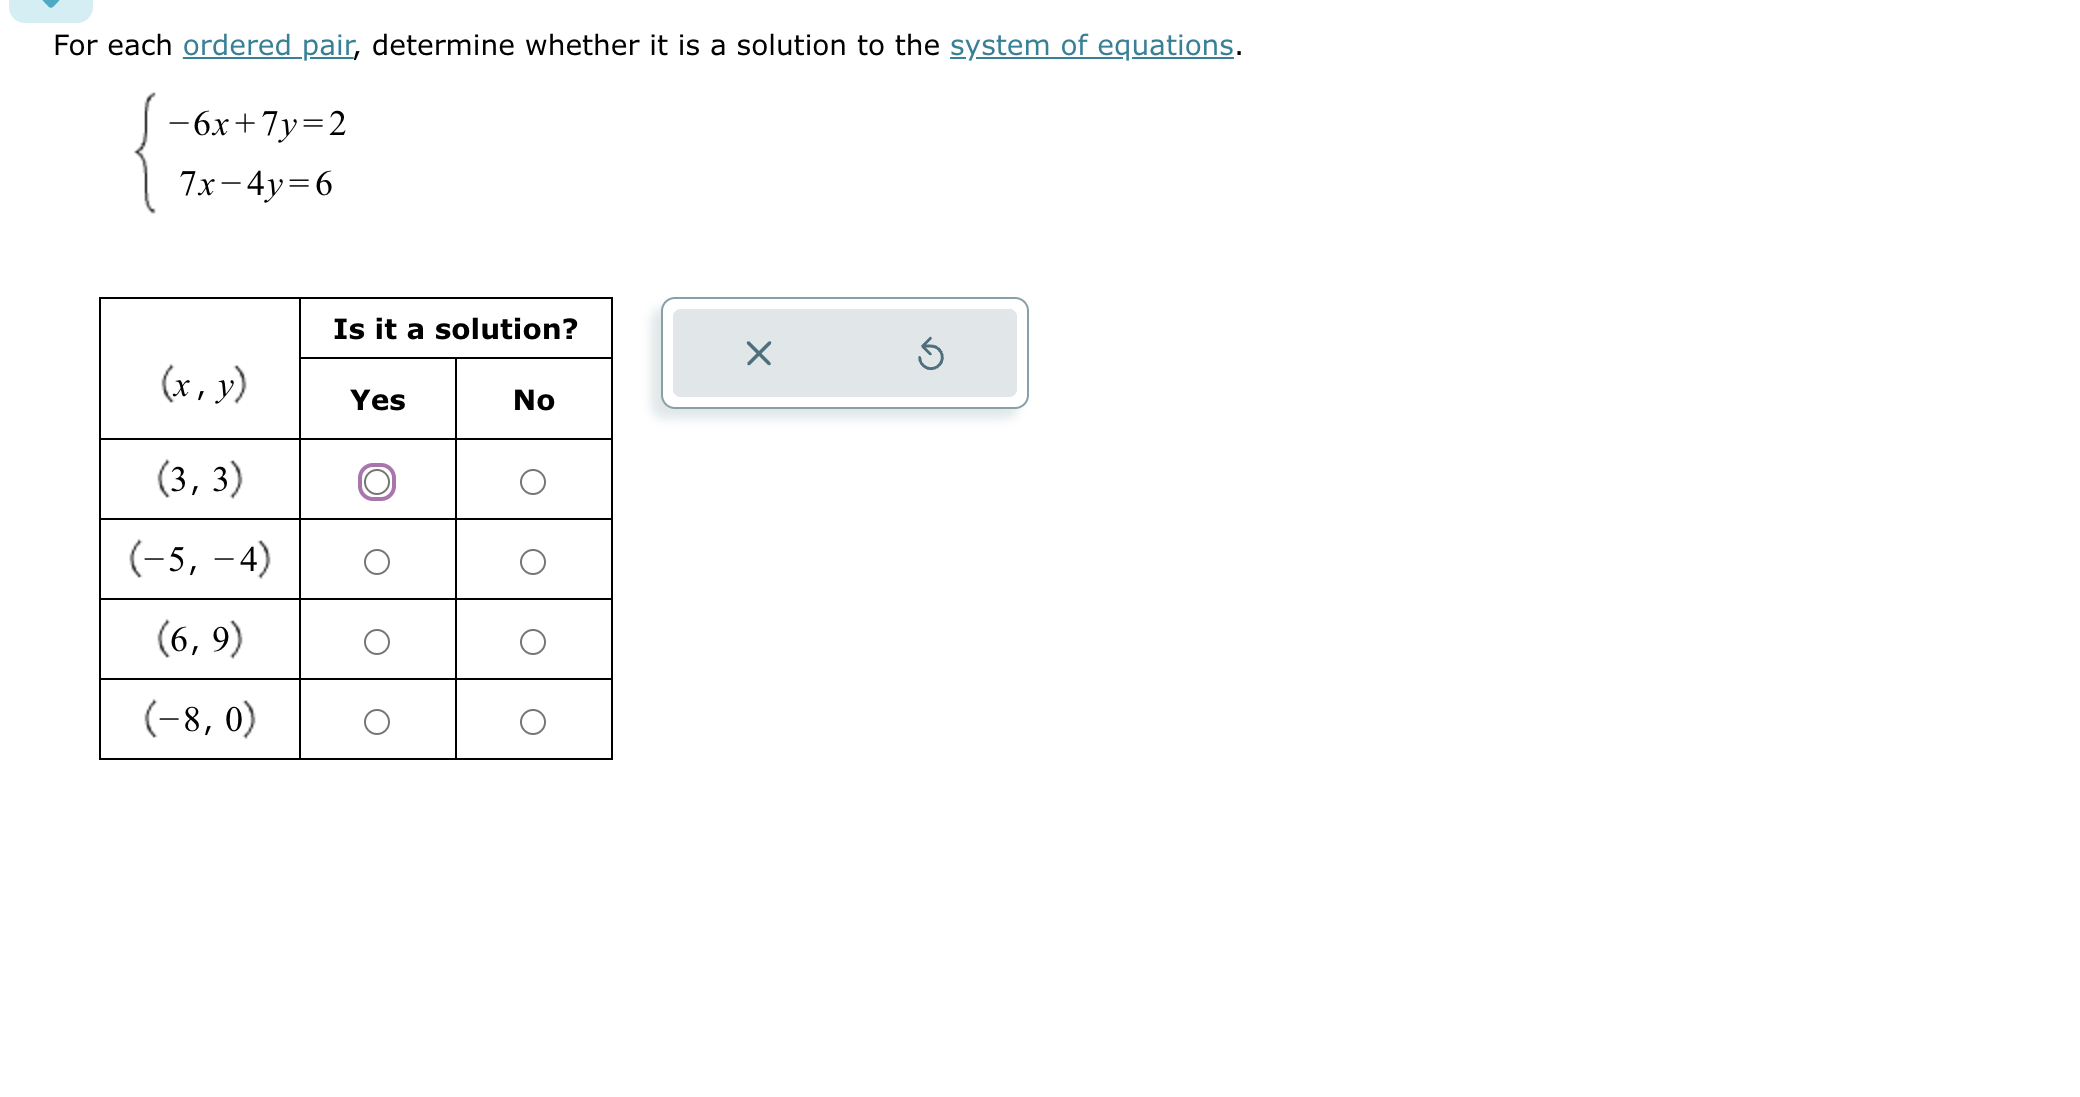The height and width of the screenshot is (1097, 2080).
Task: Click the equation 7x-4y=6
Action: [255, 185]
